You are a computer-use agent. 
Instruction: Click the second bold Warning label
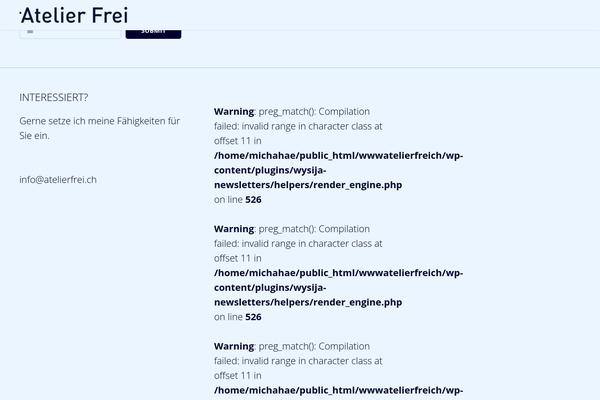234,229
